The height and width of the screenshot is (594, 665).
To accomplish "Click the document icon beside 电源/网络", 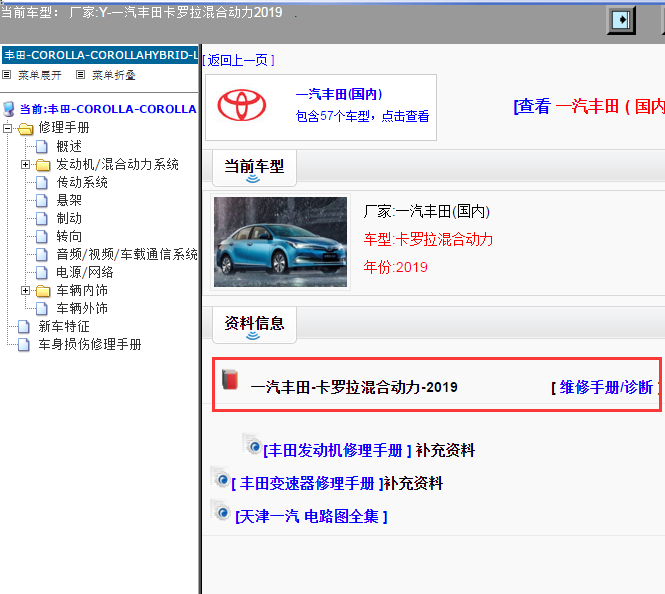I will [x=42, y=273].
